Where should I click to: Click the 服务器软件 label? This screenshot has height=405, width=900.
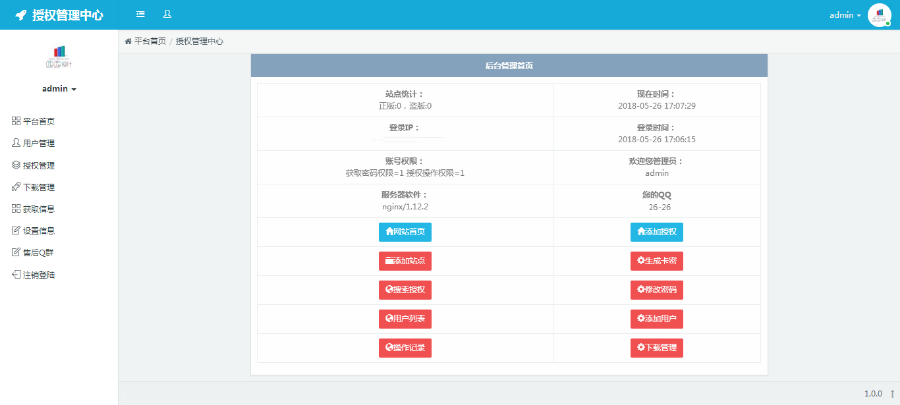point(405,195)
